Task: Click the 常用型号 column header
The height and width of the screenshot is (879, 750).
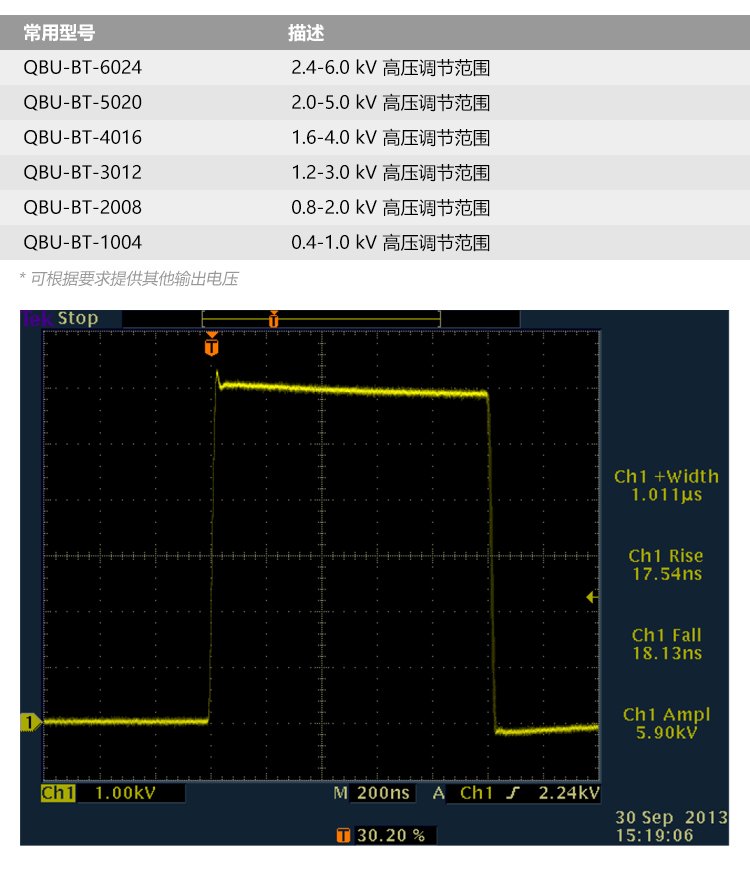Action: click(x=60, y=33)
